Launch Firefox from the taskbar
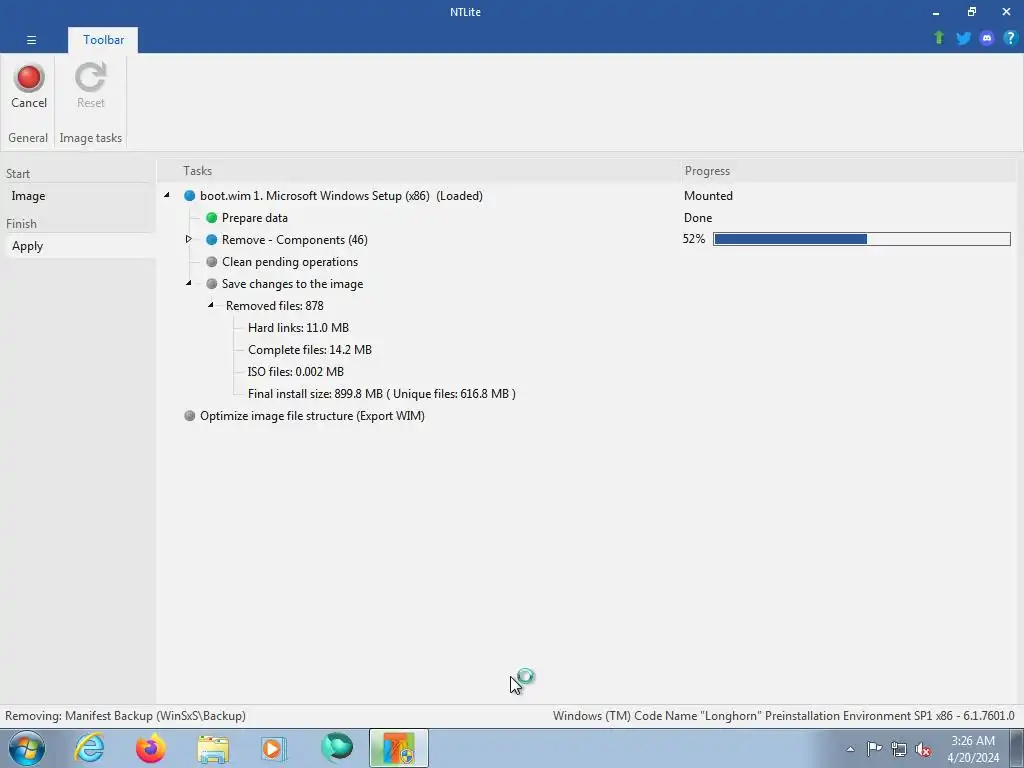This screenshot has height=768, width=1024. coord(150,748)
